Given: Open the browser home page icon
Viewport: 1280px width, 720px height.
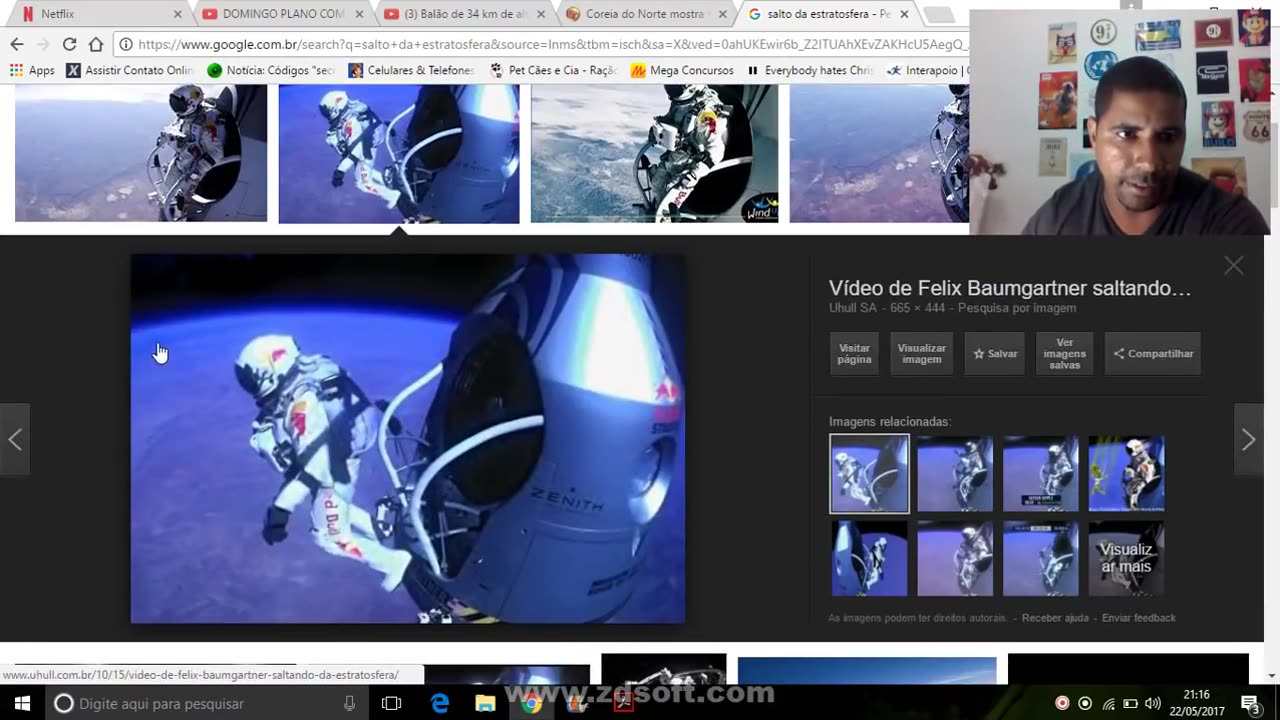Looking at the screenshot, I should coord(96,44).
